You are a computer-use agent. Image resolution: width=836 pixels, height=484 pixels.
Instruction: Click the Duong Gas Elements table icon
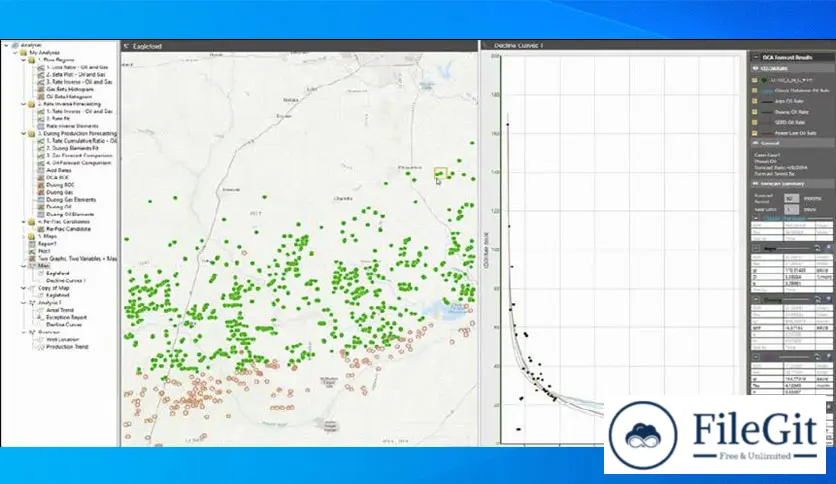click(x=41, y=199)
